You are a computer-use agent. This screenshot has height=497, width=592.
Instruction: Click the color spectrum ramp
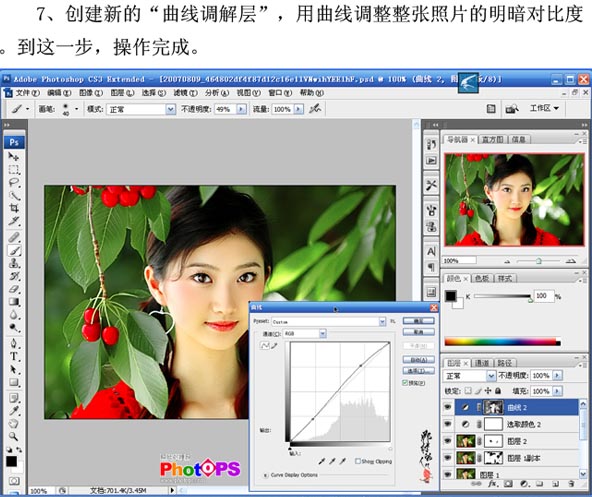click(503, 342)
